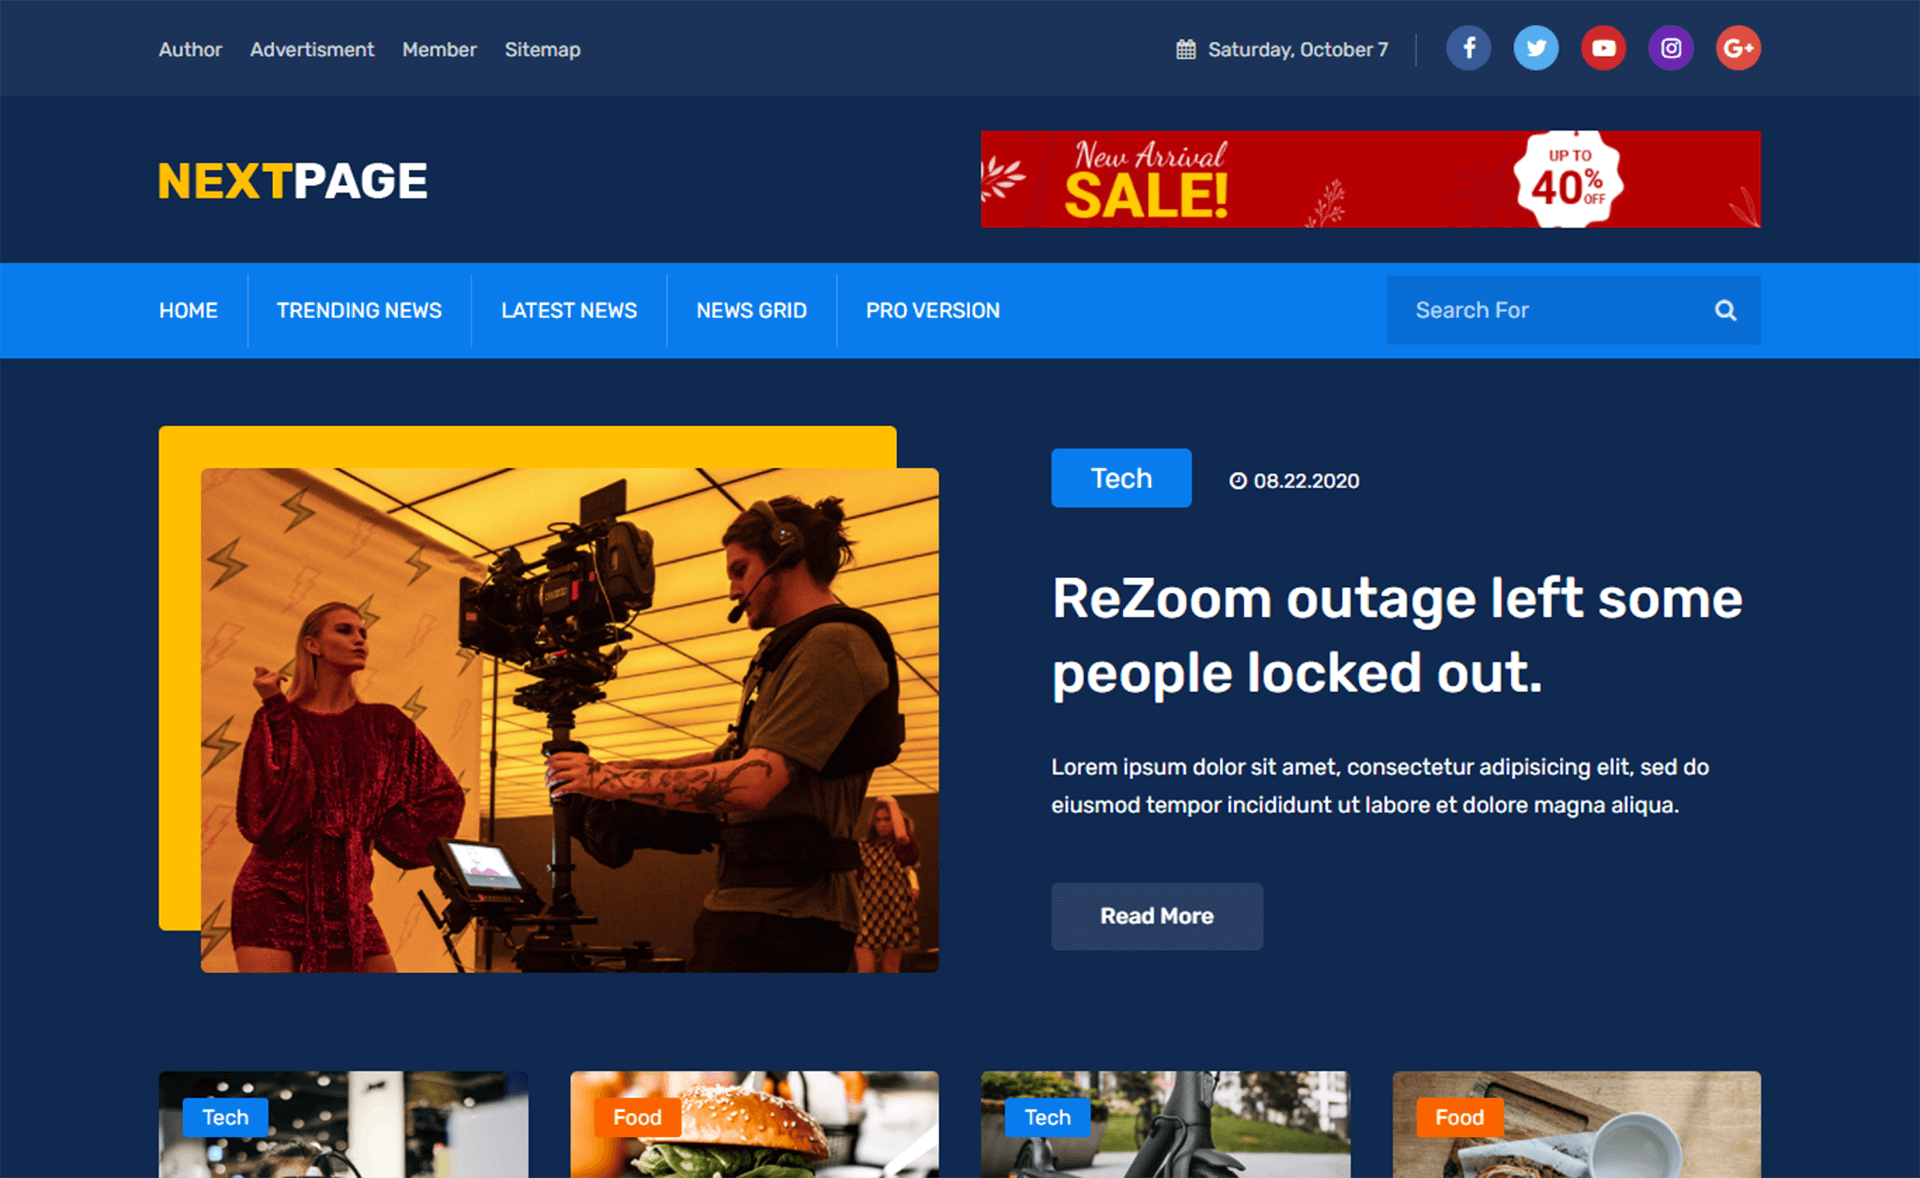This screenshot has width=1920, height=1178.
Task: Select the Food tag on the burger article
Action: tap(636, 1117)
